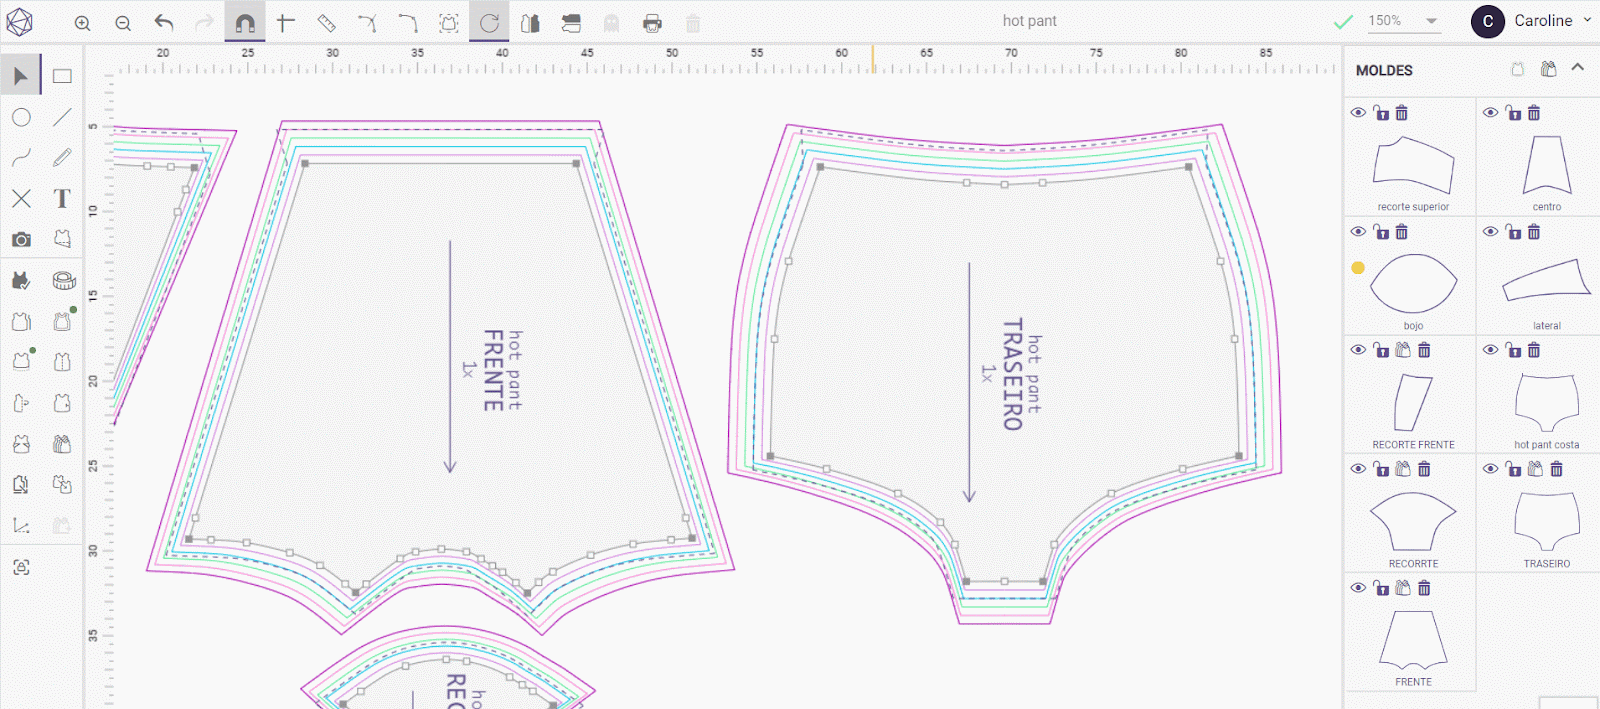Viewport: 1600px width, 709px height.
Task: Choose the Text tool
Action: click(62, 198)
